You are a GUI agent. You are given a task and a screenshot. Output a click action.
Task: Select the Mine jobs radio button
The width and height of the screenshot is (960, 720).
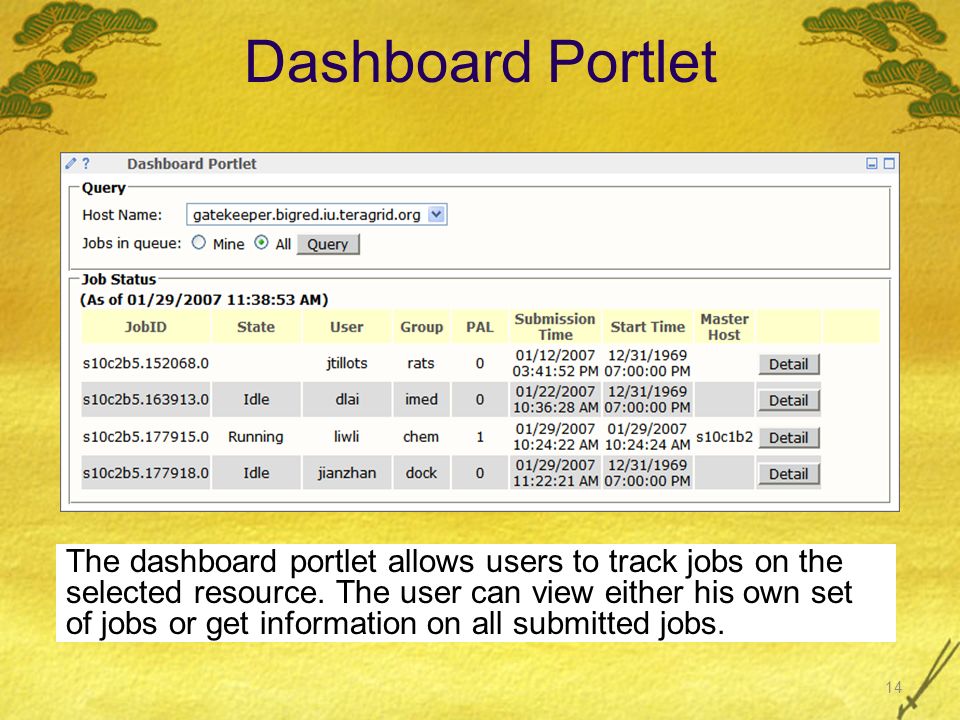click(x=198, y=242)
